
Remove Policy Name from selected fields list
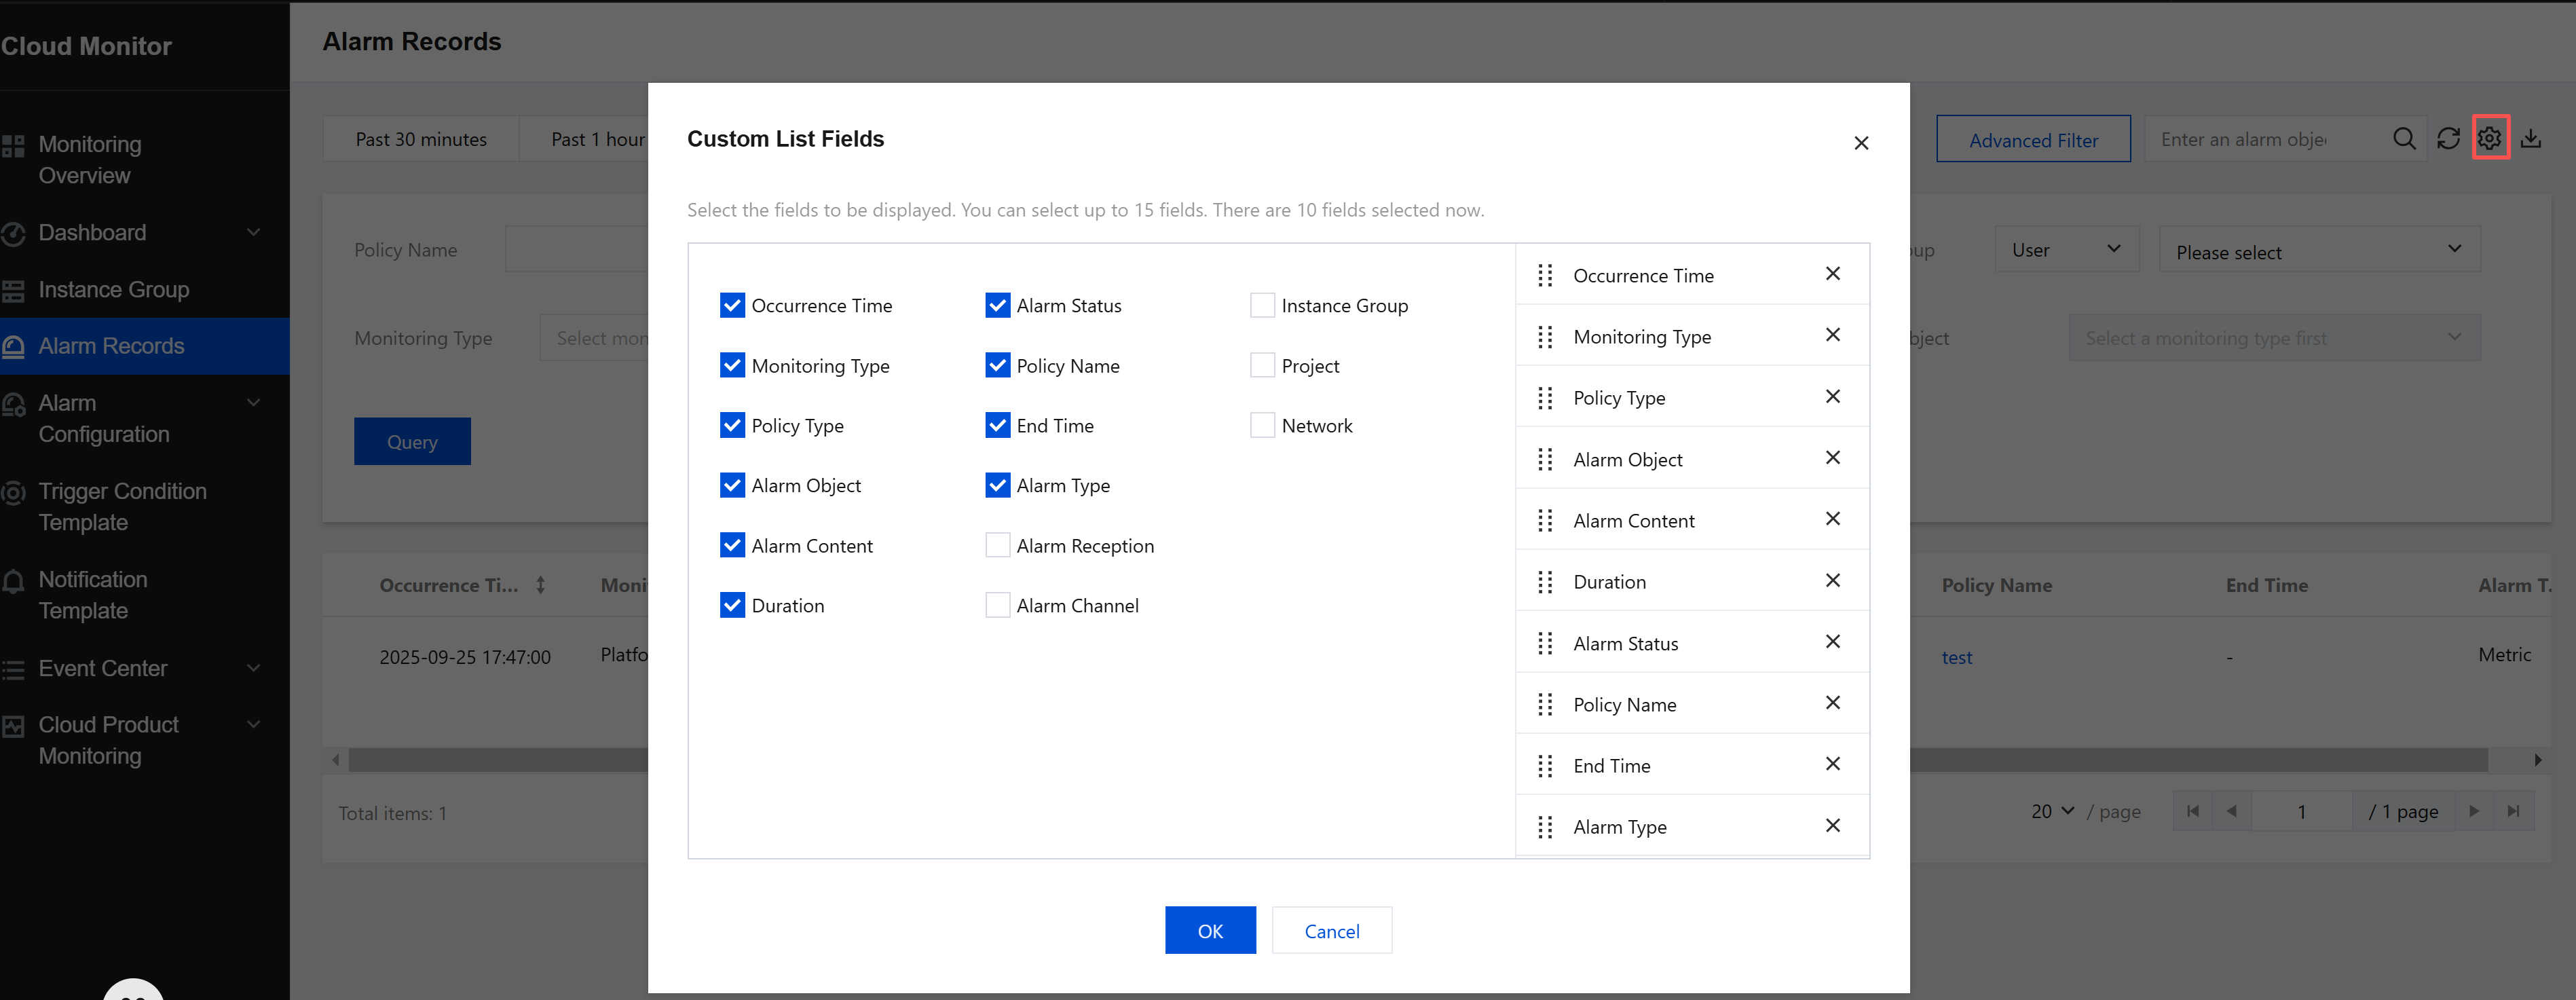pos(1833,703)
